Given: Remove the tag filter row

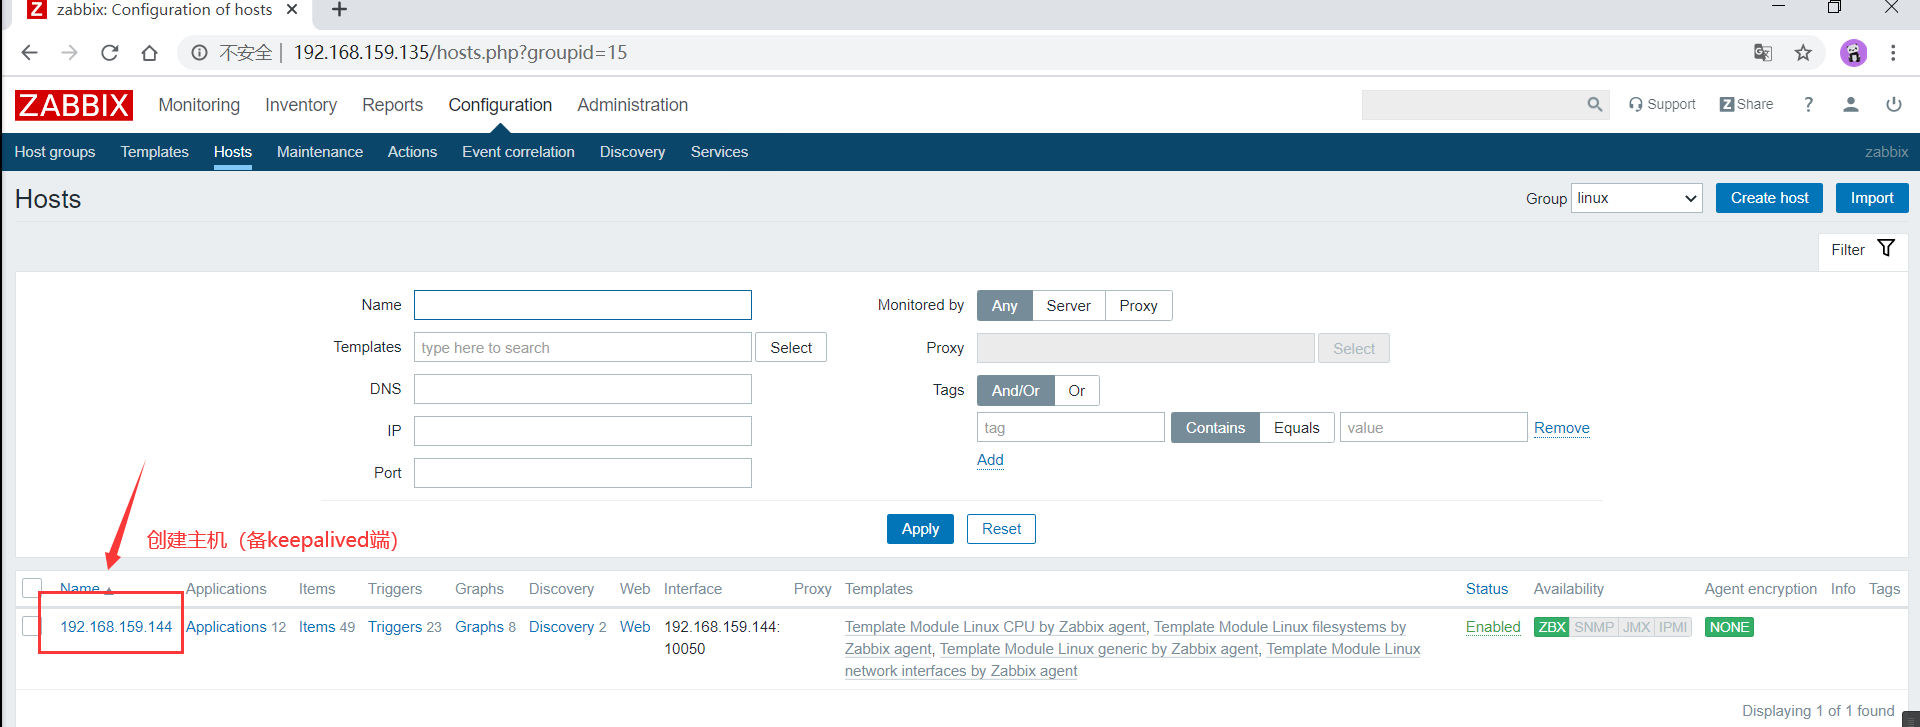Looking at the screenshot, I should [1561, 428].
